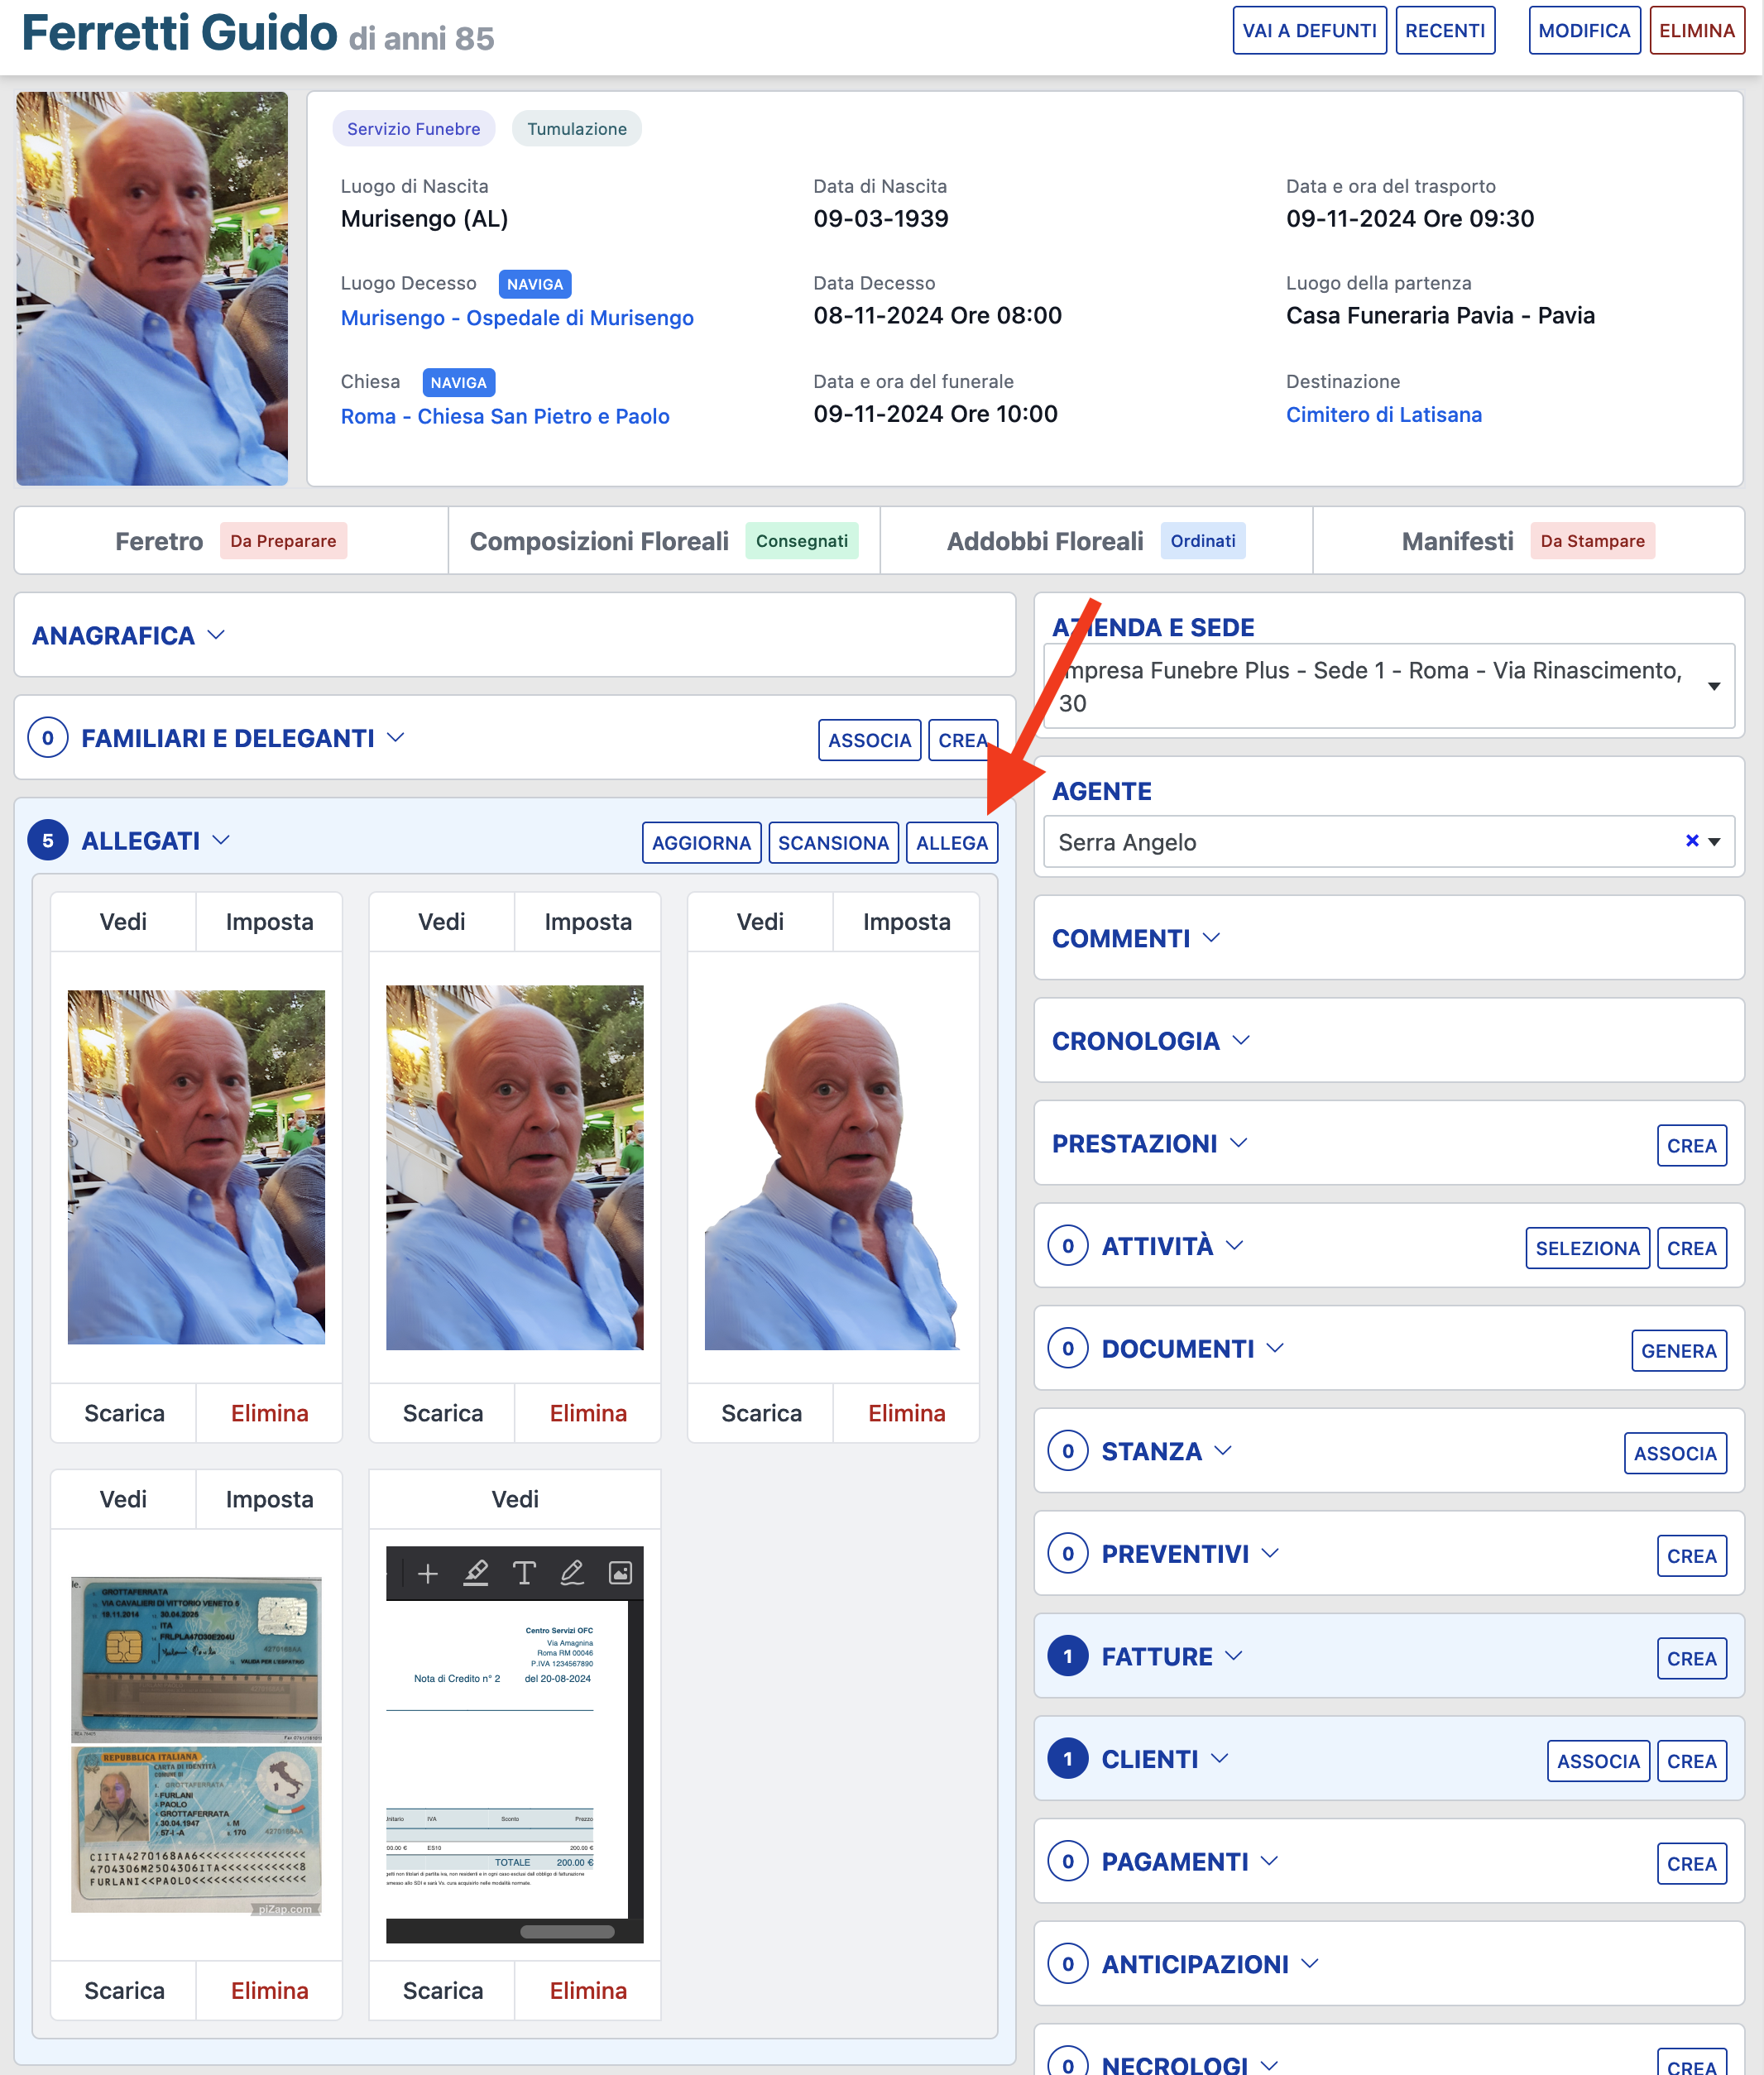Clear the Serra Angelo agent selection
Screen dimensions: 1764x2075
point(1691,841)
